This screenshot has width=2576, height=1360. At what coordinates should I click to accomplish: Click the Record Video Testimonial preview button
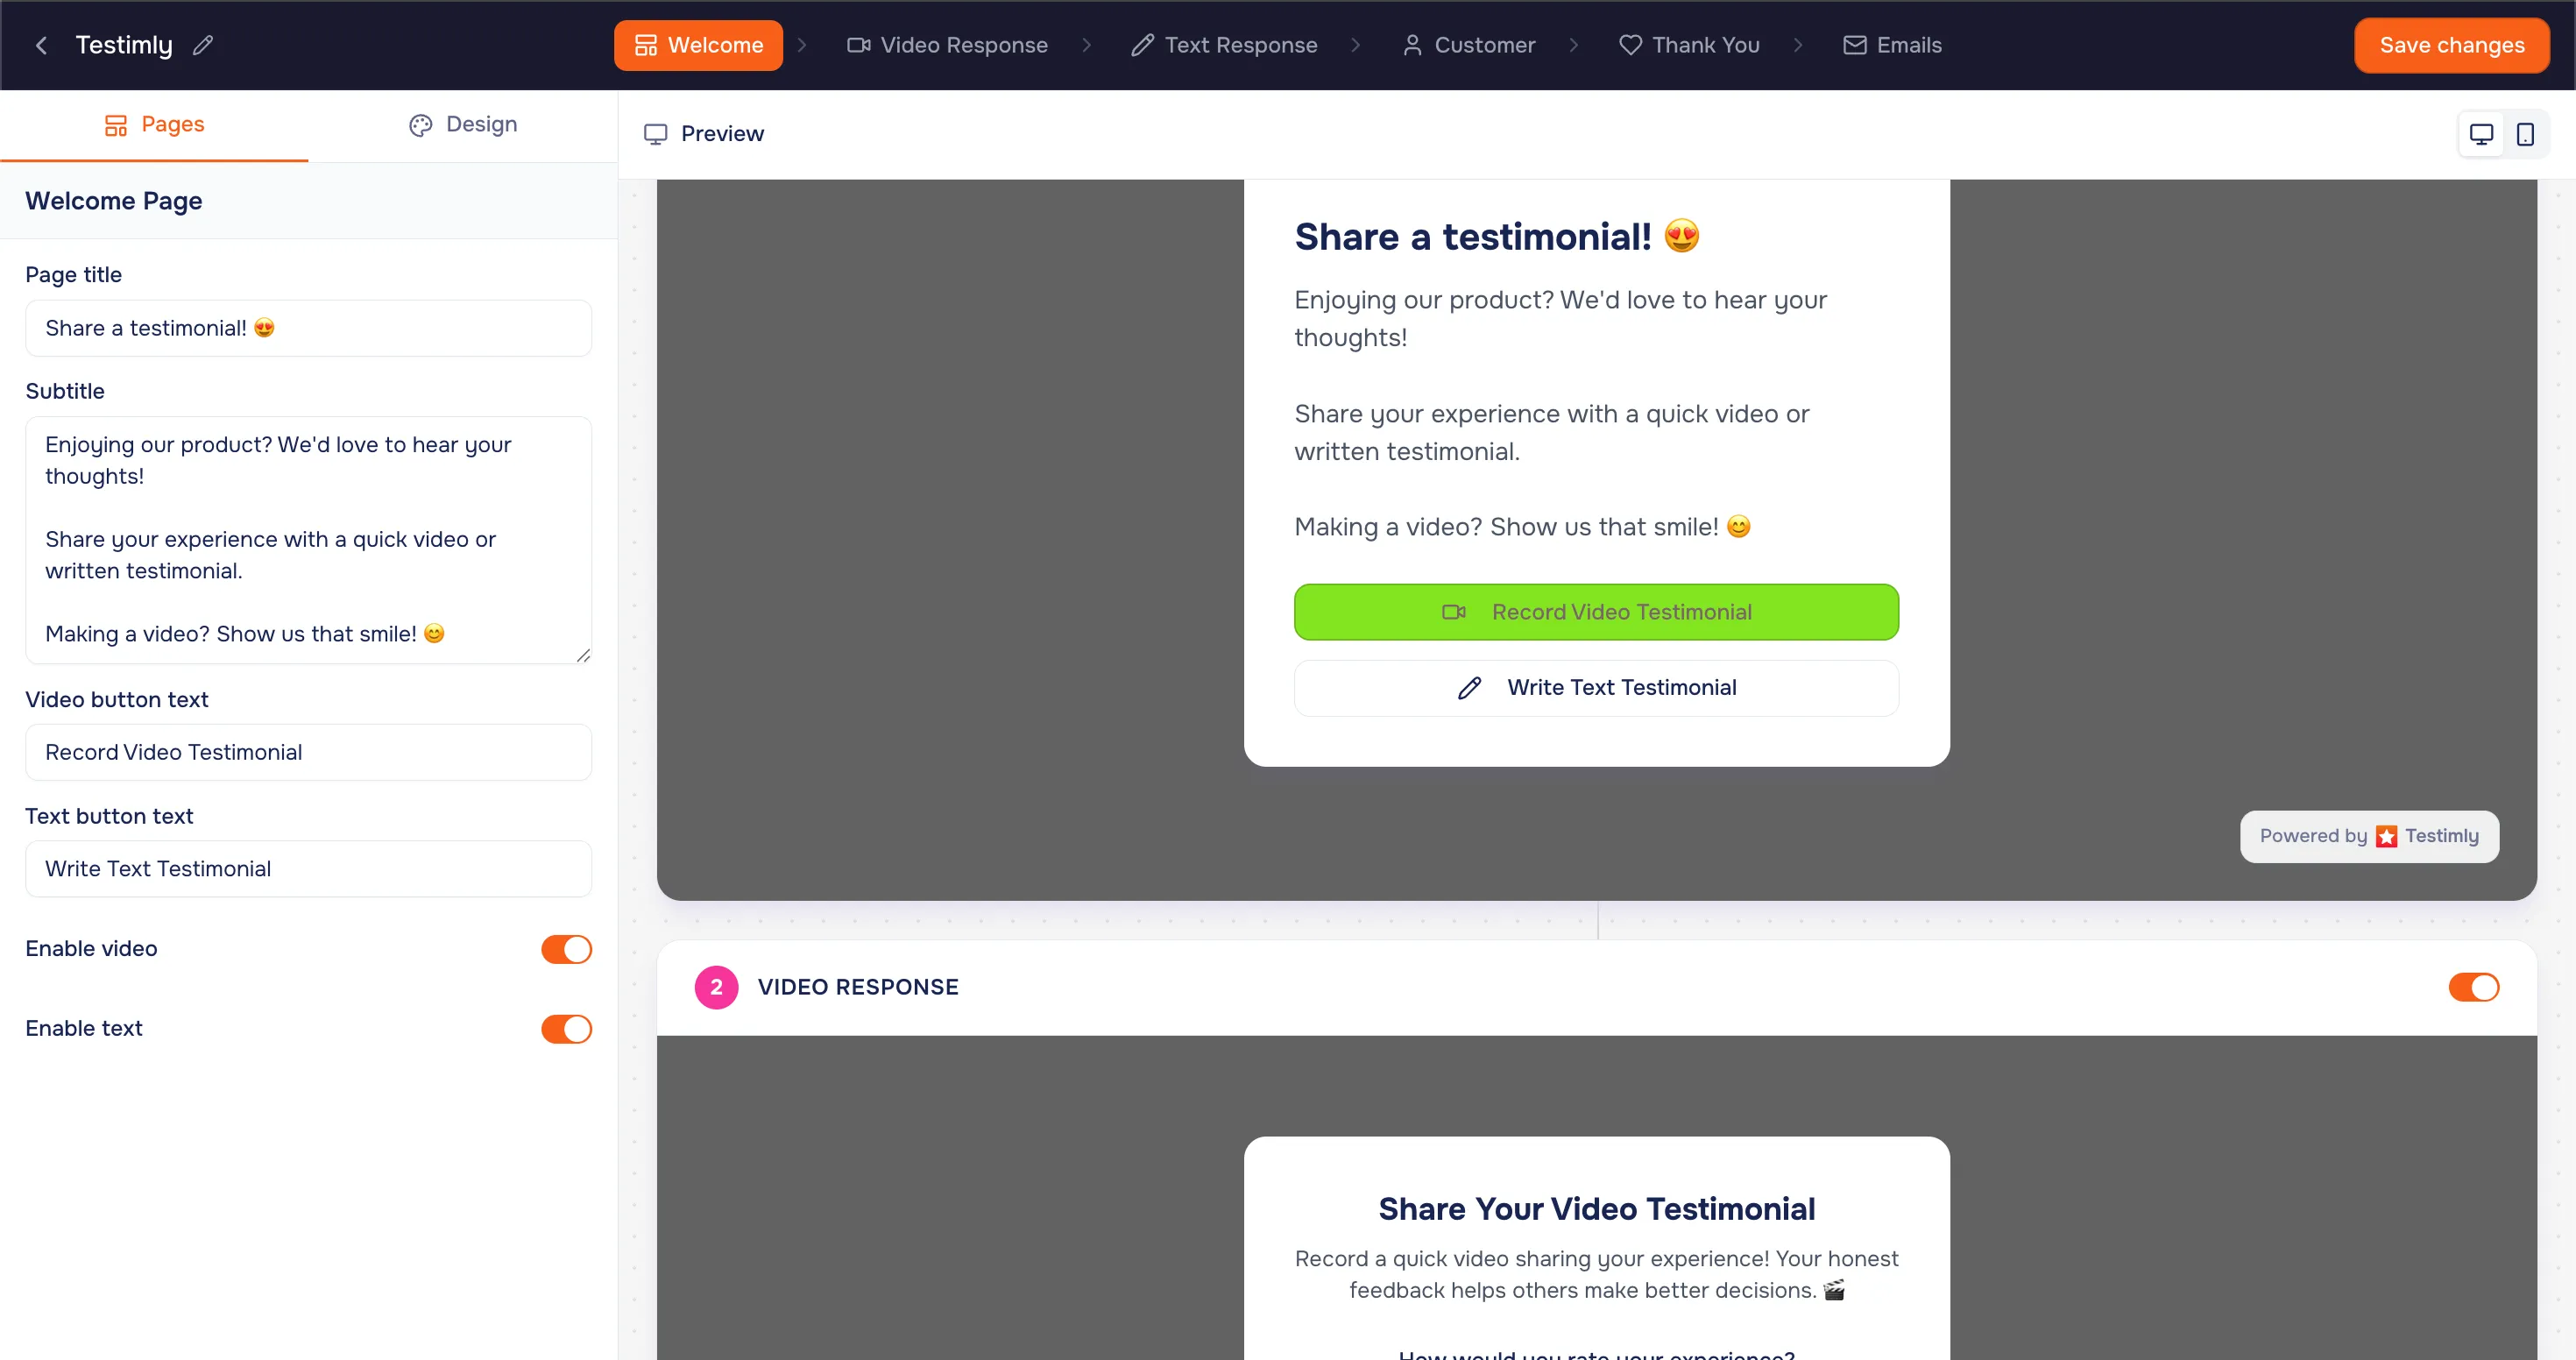point(1595,611)
